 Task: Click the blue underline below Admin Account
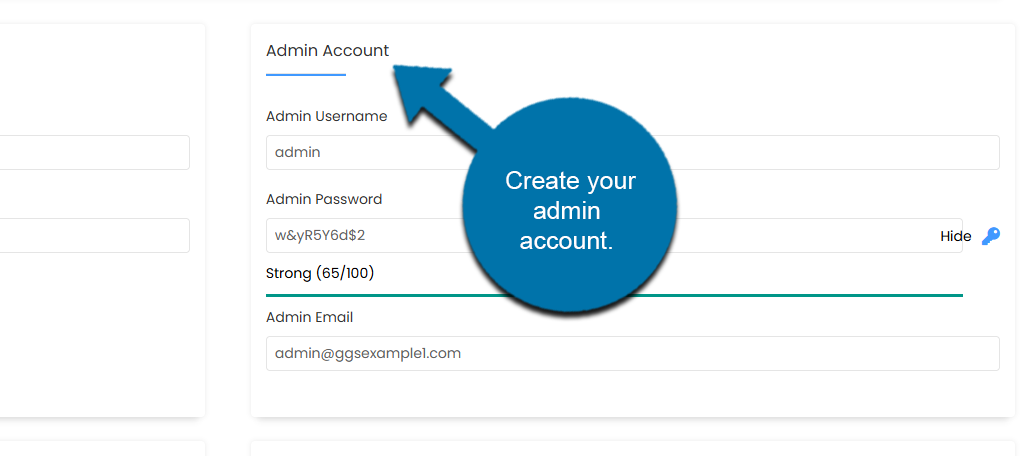tap(305, 74)
